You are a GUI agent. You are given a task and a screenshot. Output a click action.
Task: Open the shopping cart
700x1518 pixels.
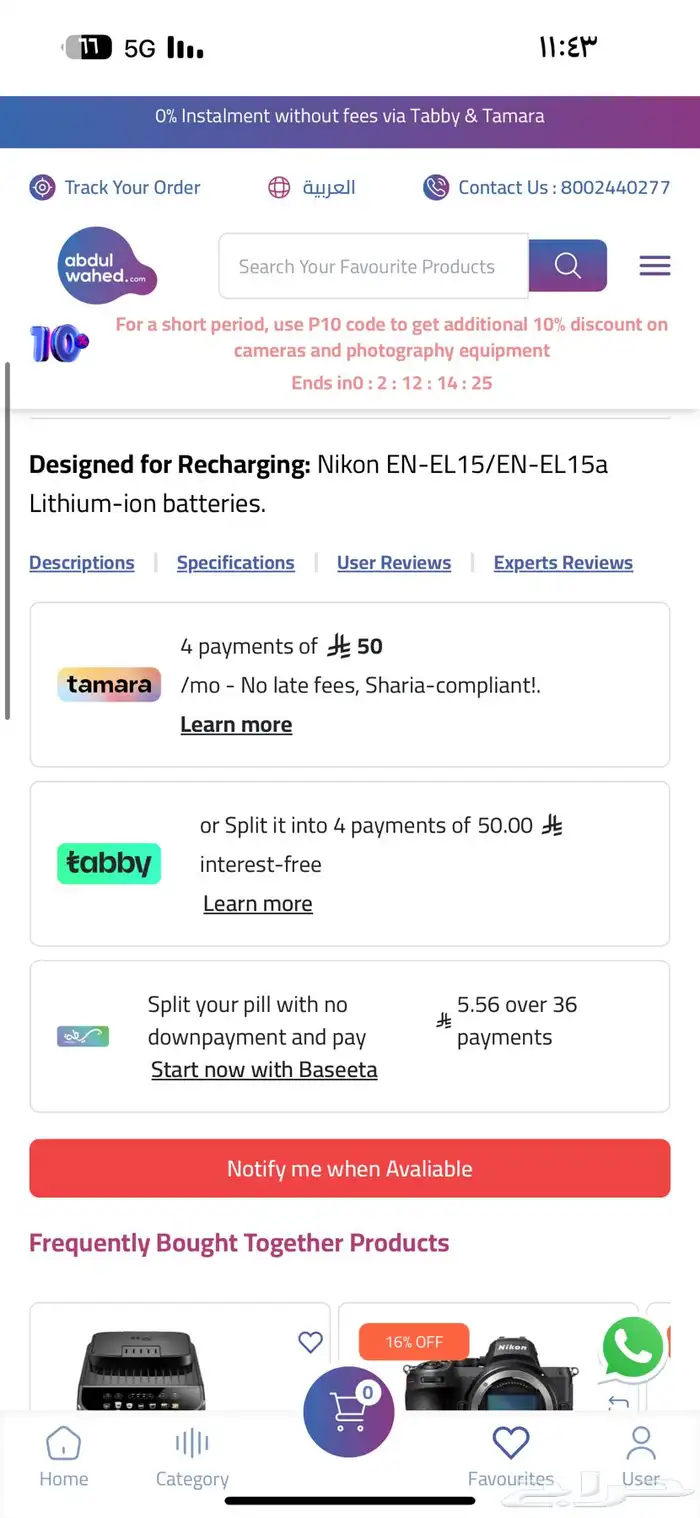(348, 1411)
